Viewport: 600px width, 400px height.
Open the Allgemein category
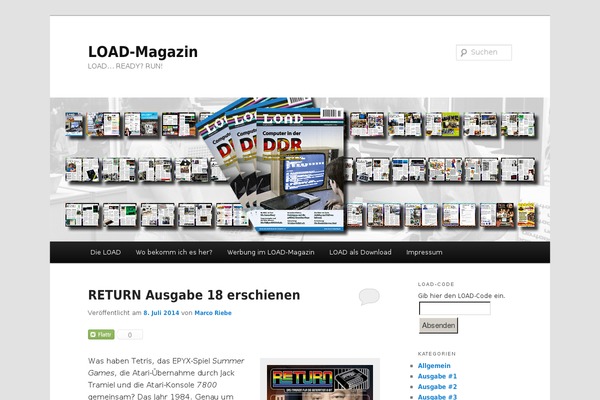(434, 366)
